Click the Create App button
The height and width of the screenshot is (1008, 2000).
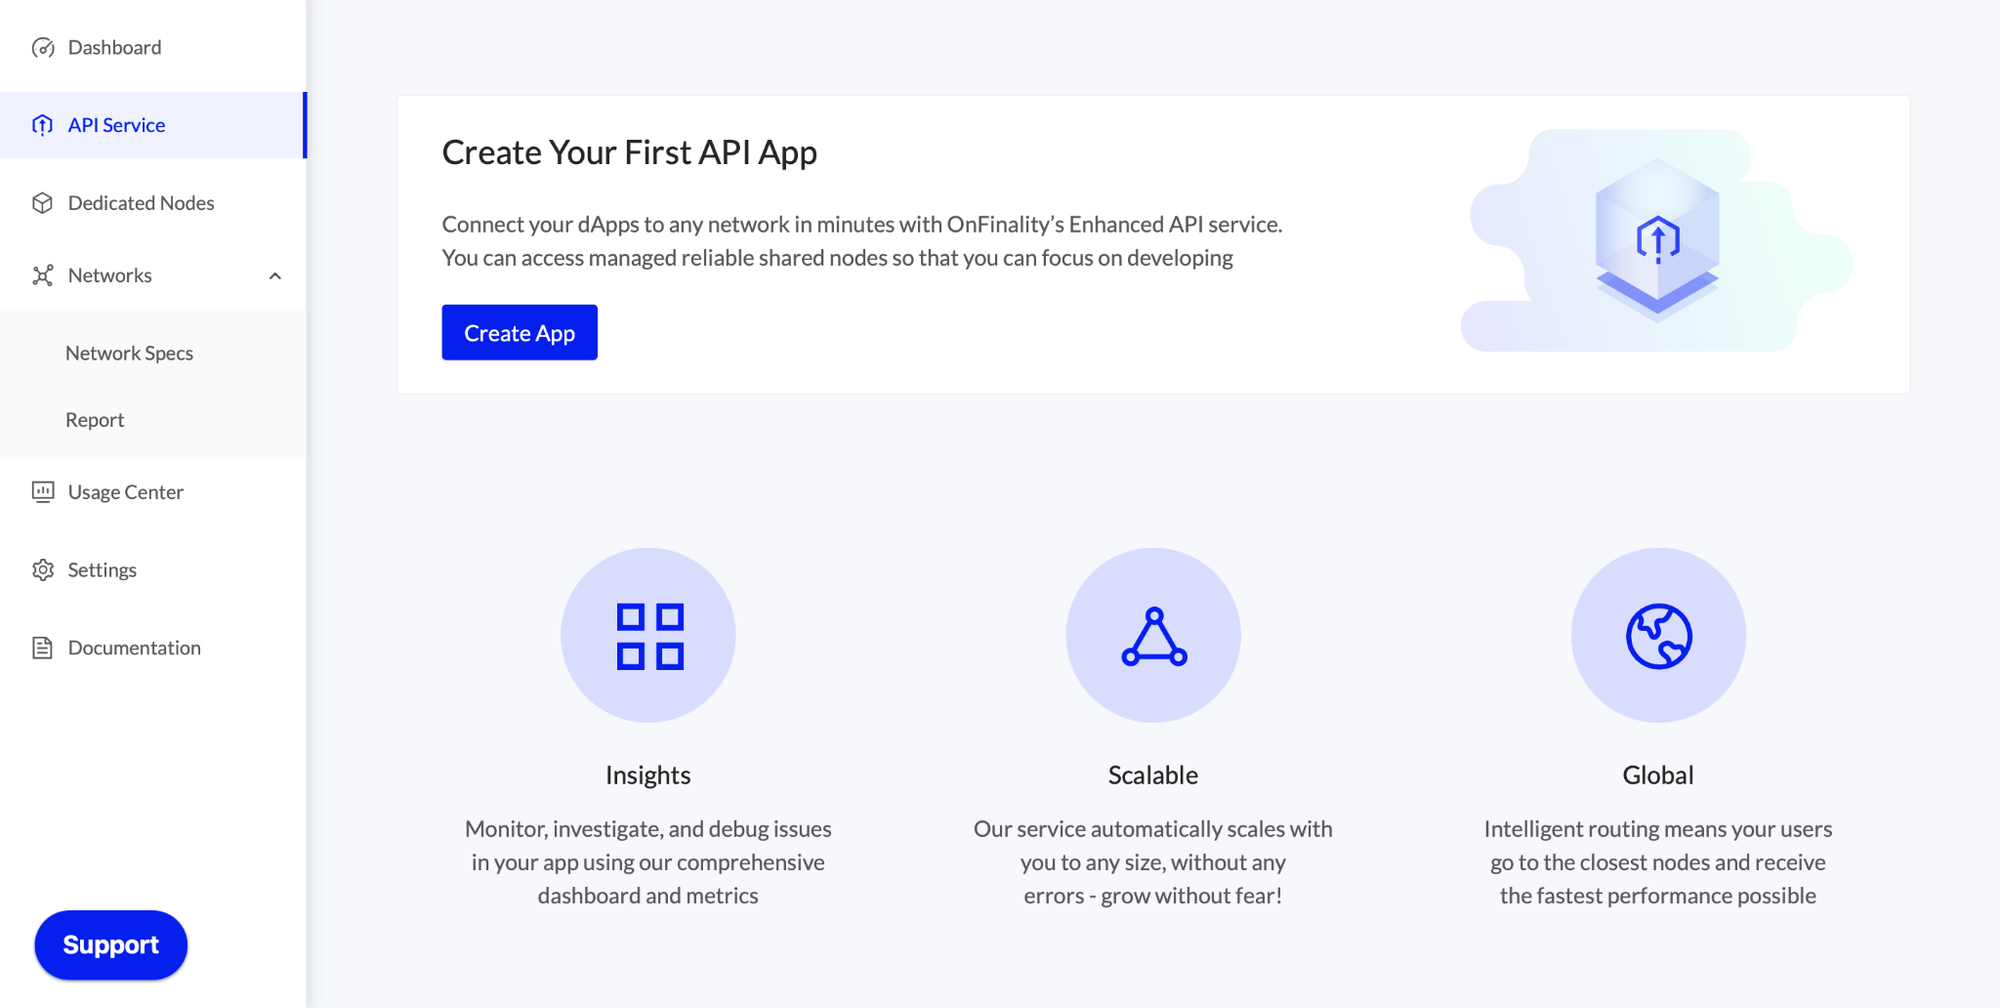pos(519,332)
